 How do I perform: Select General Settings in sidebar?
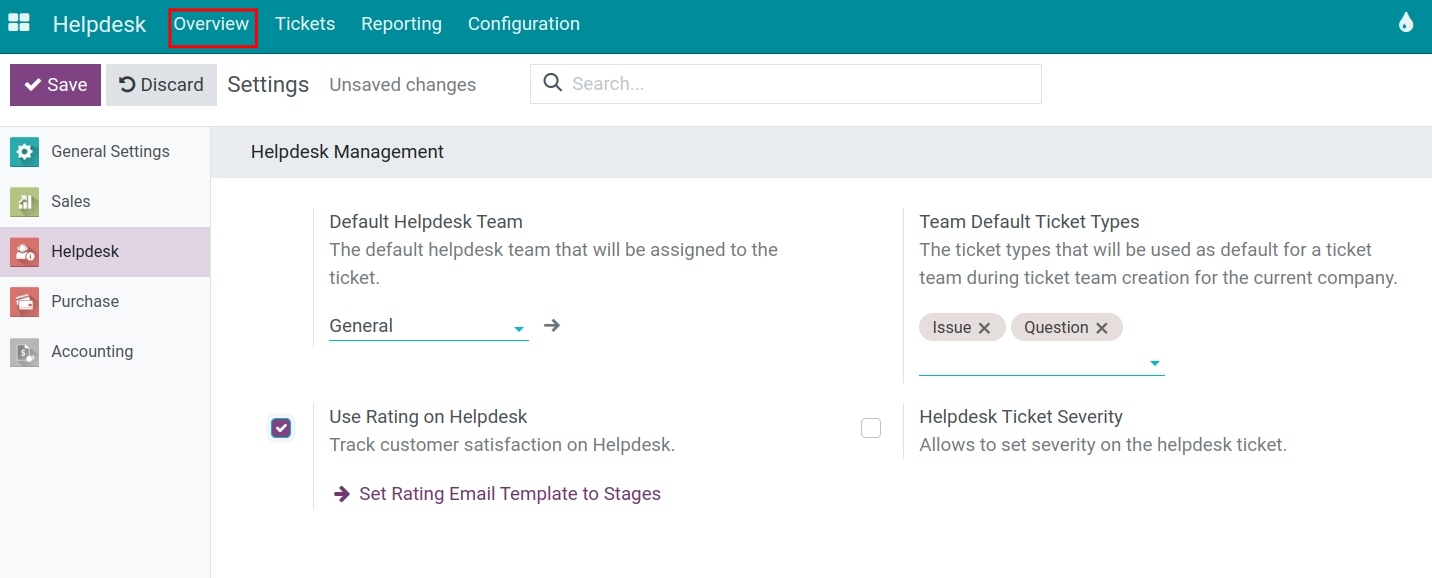(105, 152)
